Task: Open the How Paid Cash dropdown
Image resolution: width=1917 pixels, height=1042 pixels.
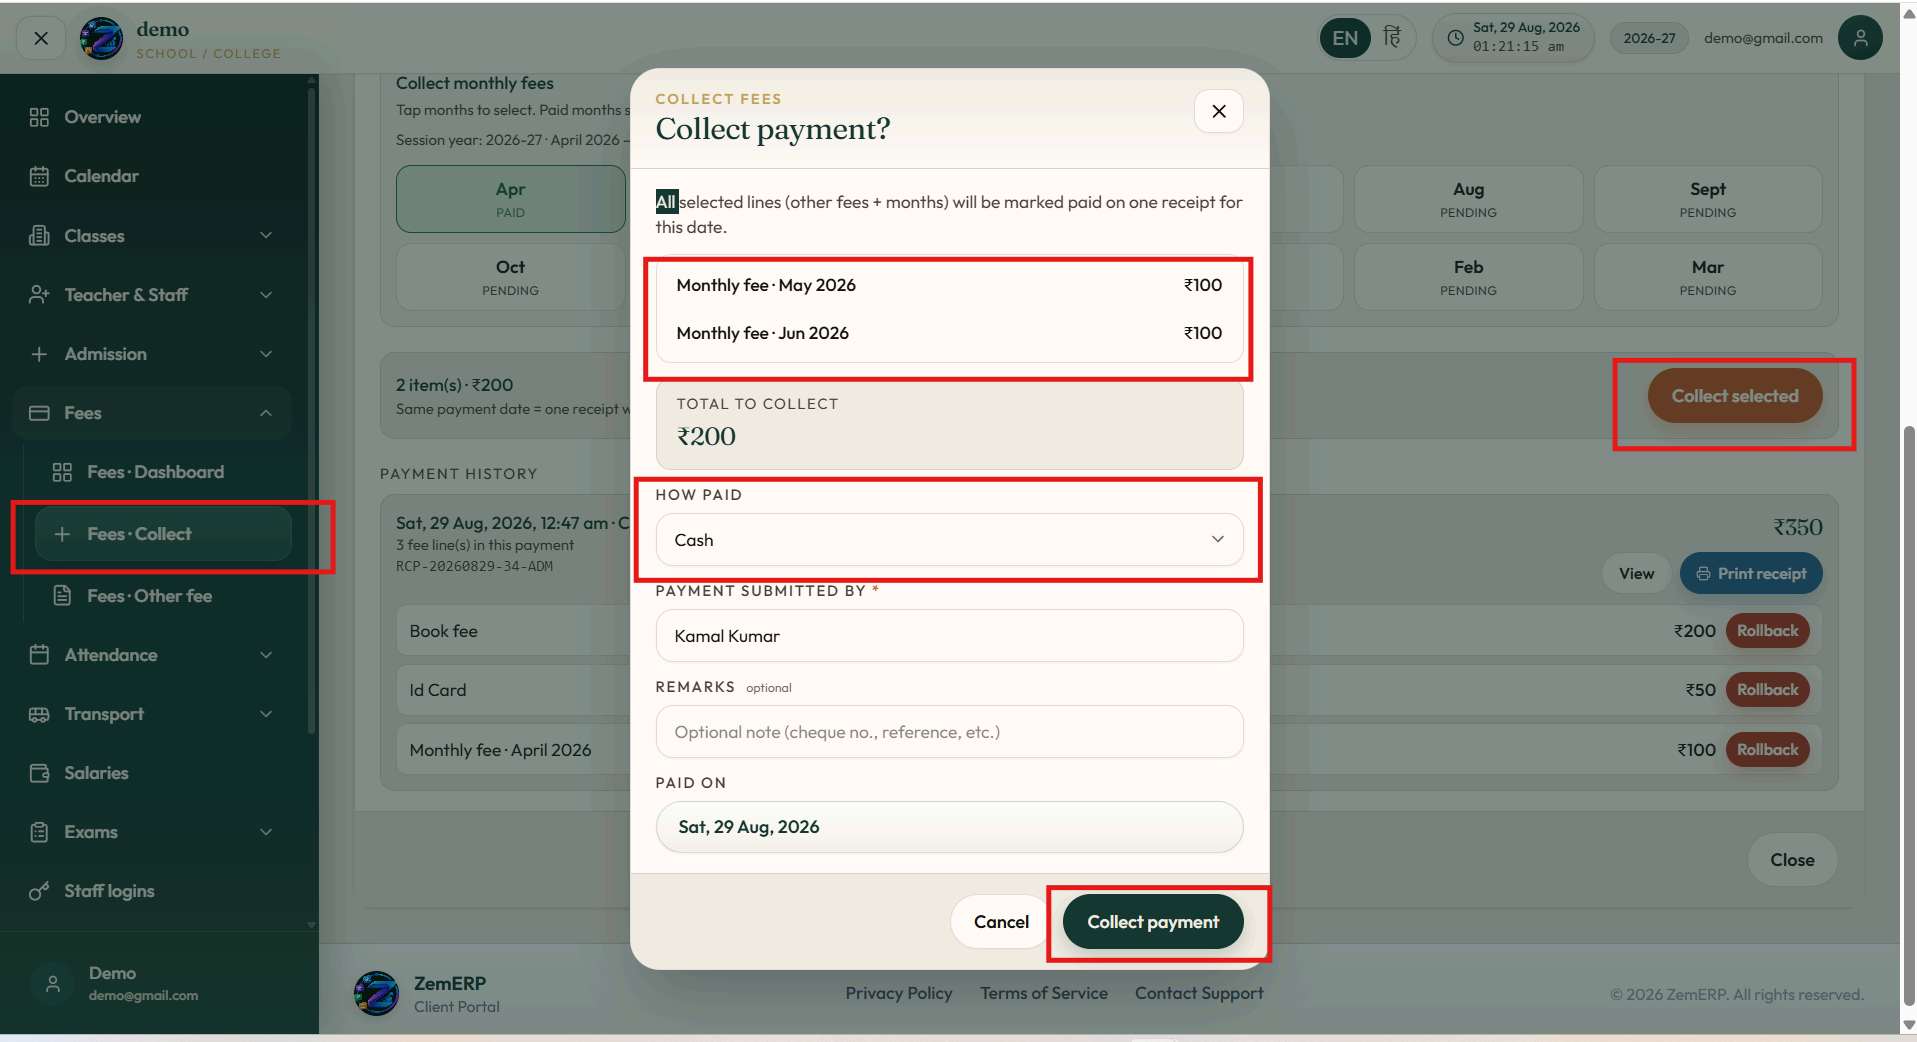Action: point(949,540)
